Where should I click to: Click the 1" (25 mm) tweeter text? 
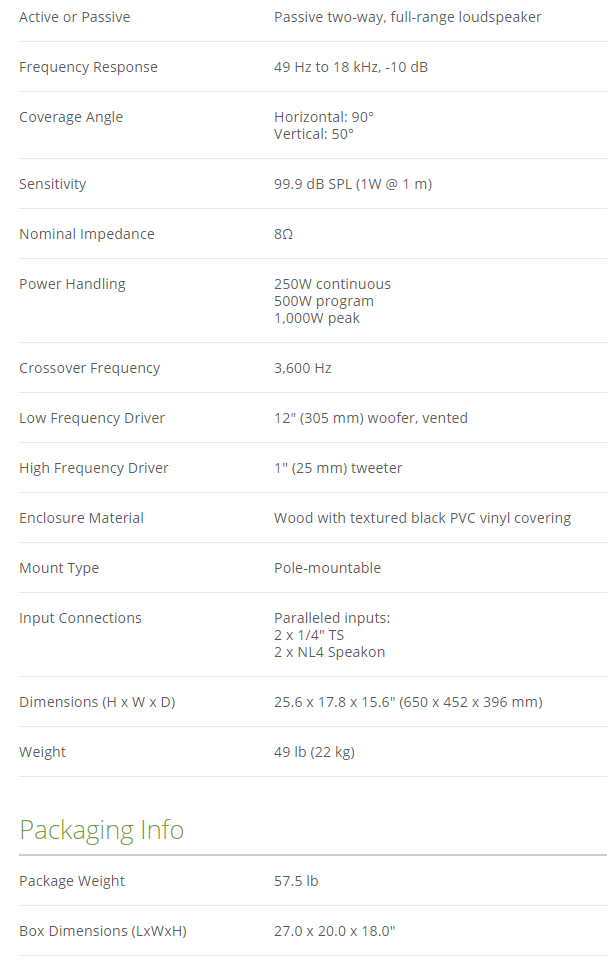point(338,468)
